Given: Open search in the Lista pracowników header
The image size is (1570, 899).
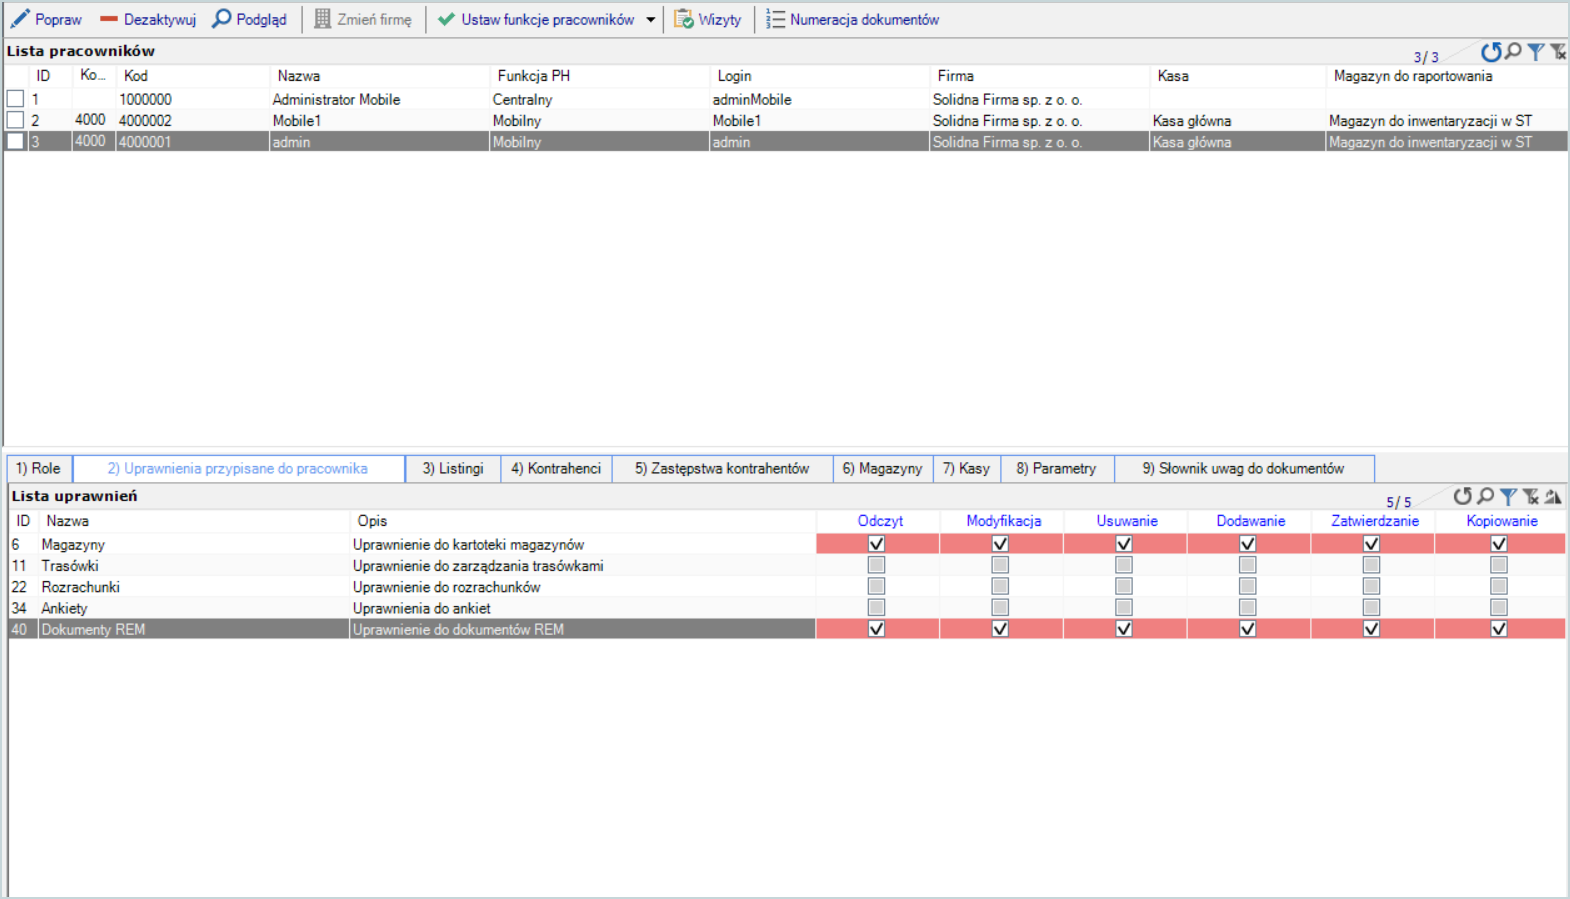Looking at the screenshot, I should tap(1514, 51).
